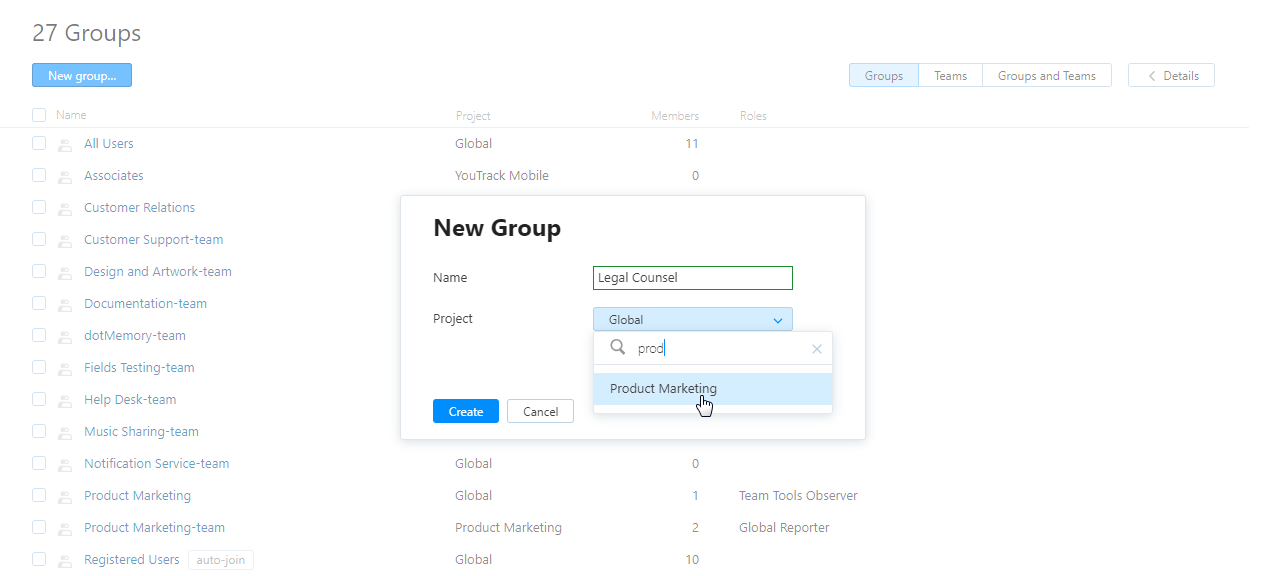The image size is (1266, 576).
Task: Expand the Details panel
Action: click(1171, 76)
